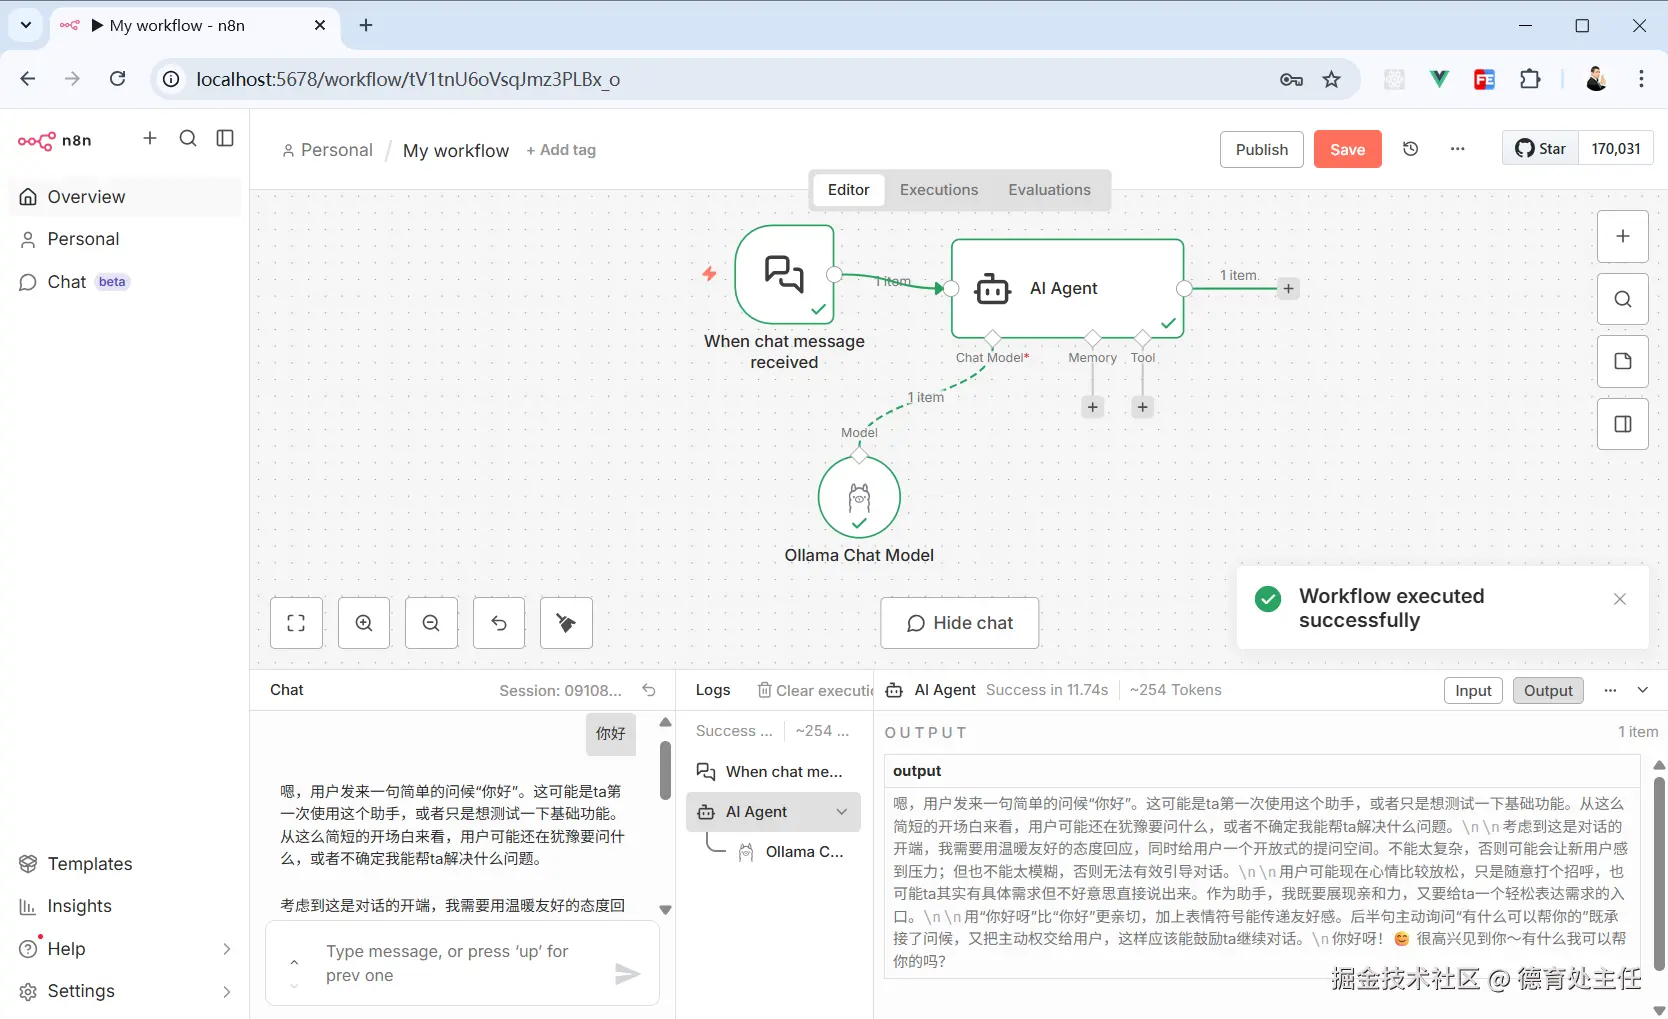
Task: Open search from the sidebar magnifier icon
Action: point(188,138)
